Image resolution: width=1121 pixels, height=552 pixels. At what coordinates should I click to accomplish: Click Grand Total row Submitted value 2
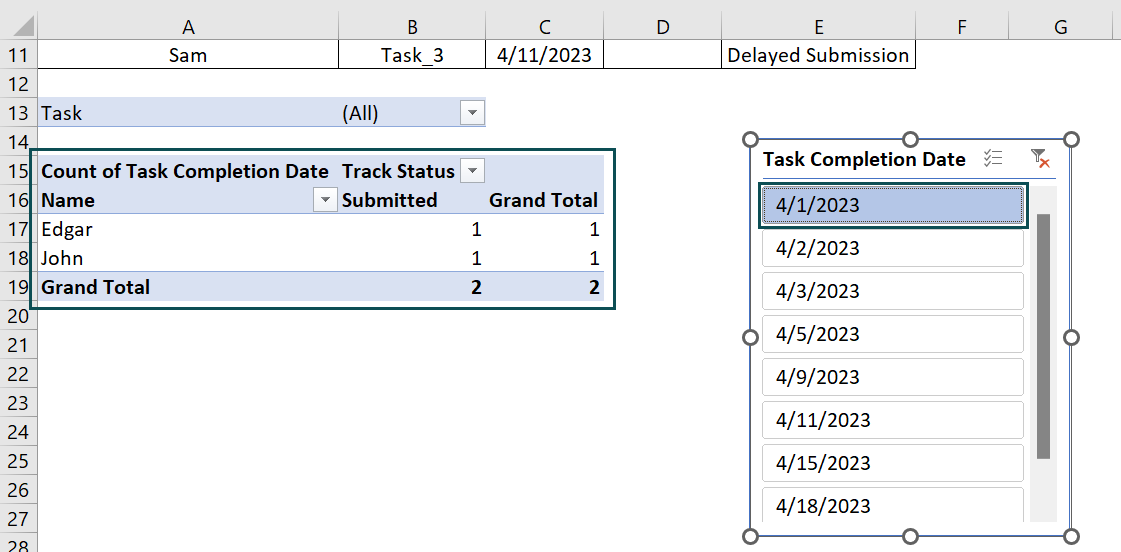pyautogui.click(x=412, y=287)
